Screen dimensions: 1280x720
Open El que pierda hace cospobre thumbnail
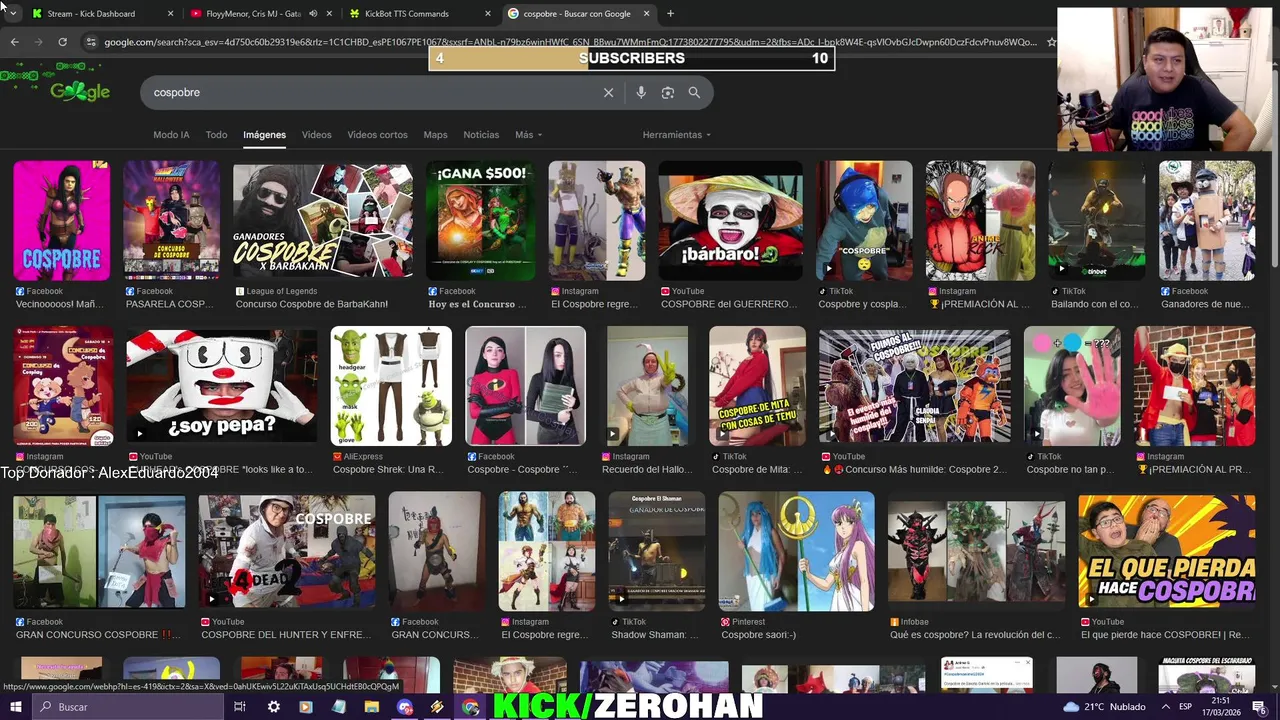coord(1166,551)
